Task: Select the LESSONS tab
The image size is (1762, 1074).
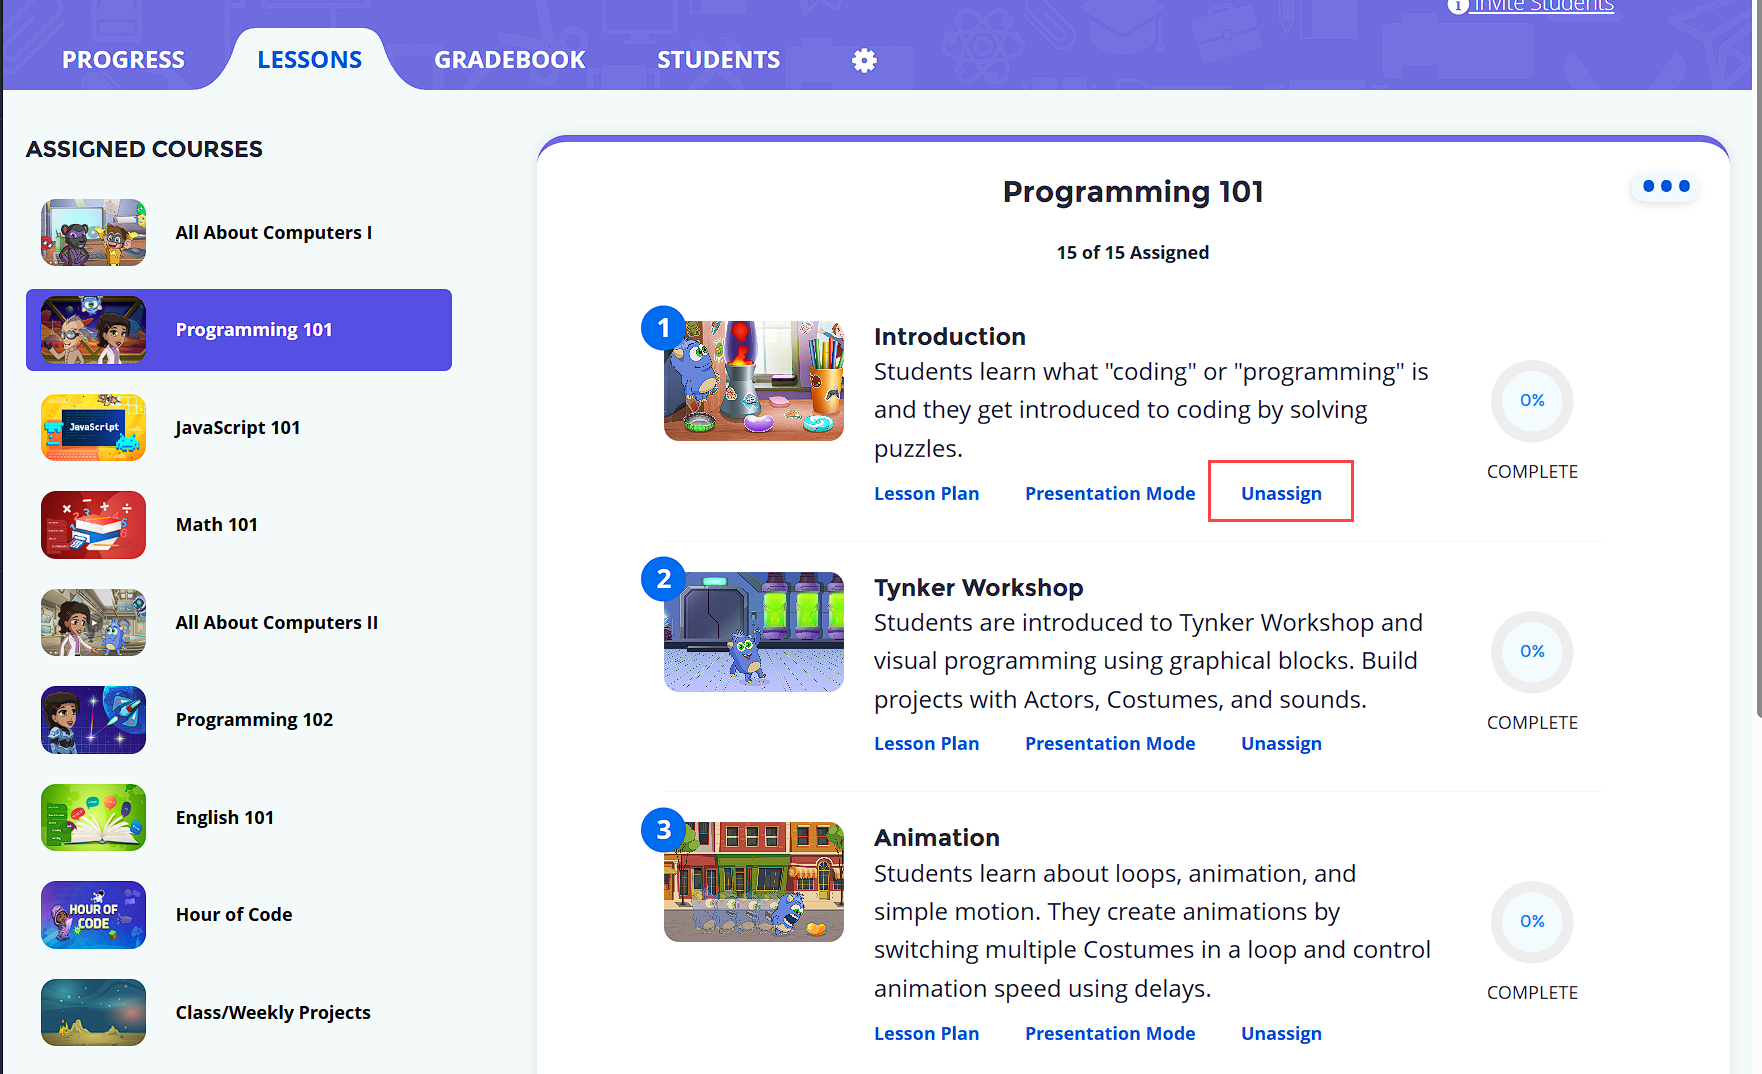Action: point(310,60)
